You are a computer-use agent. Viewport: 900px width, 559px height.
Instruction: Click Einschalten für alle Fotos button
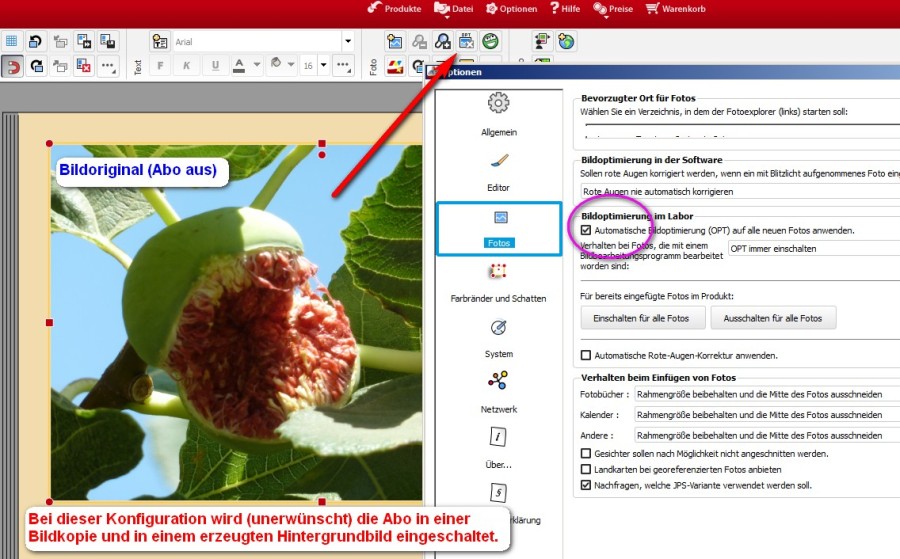point(643,318)
